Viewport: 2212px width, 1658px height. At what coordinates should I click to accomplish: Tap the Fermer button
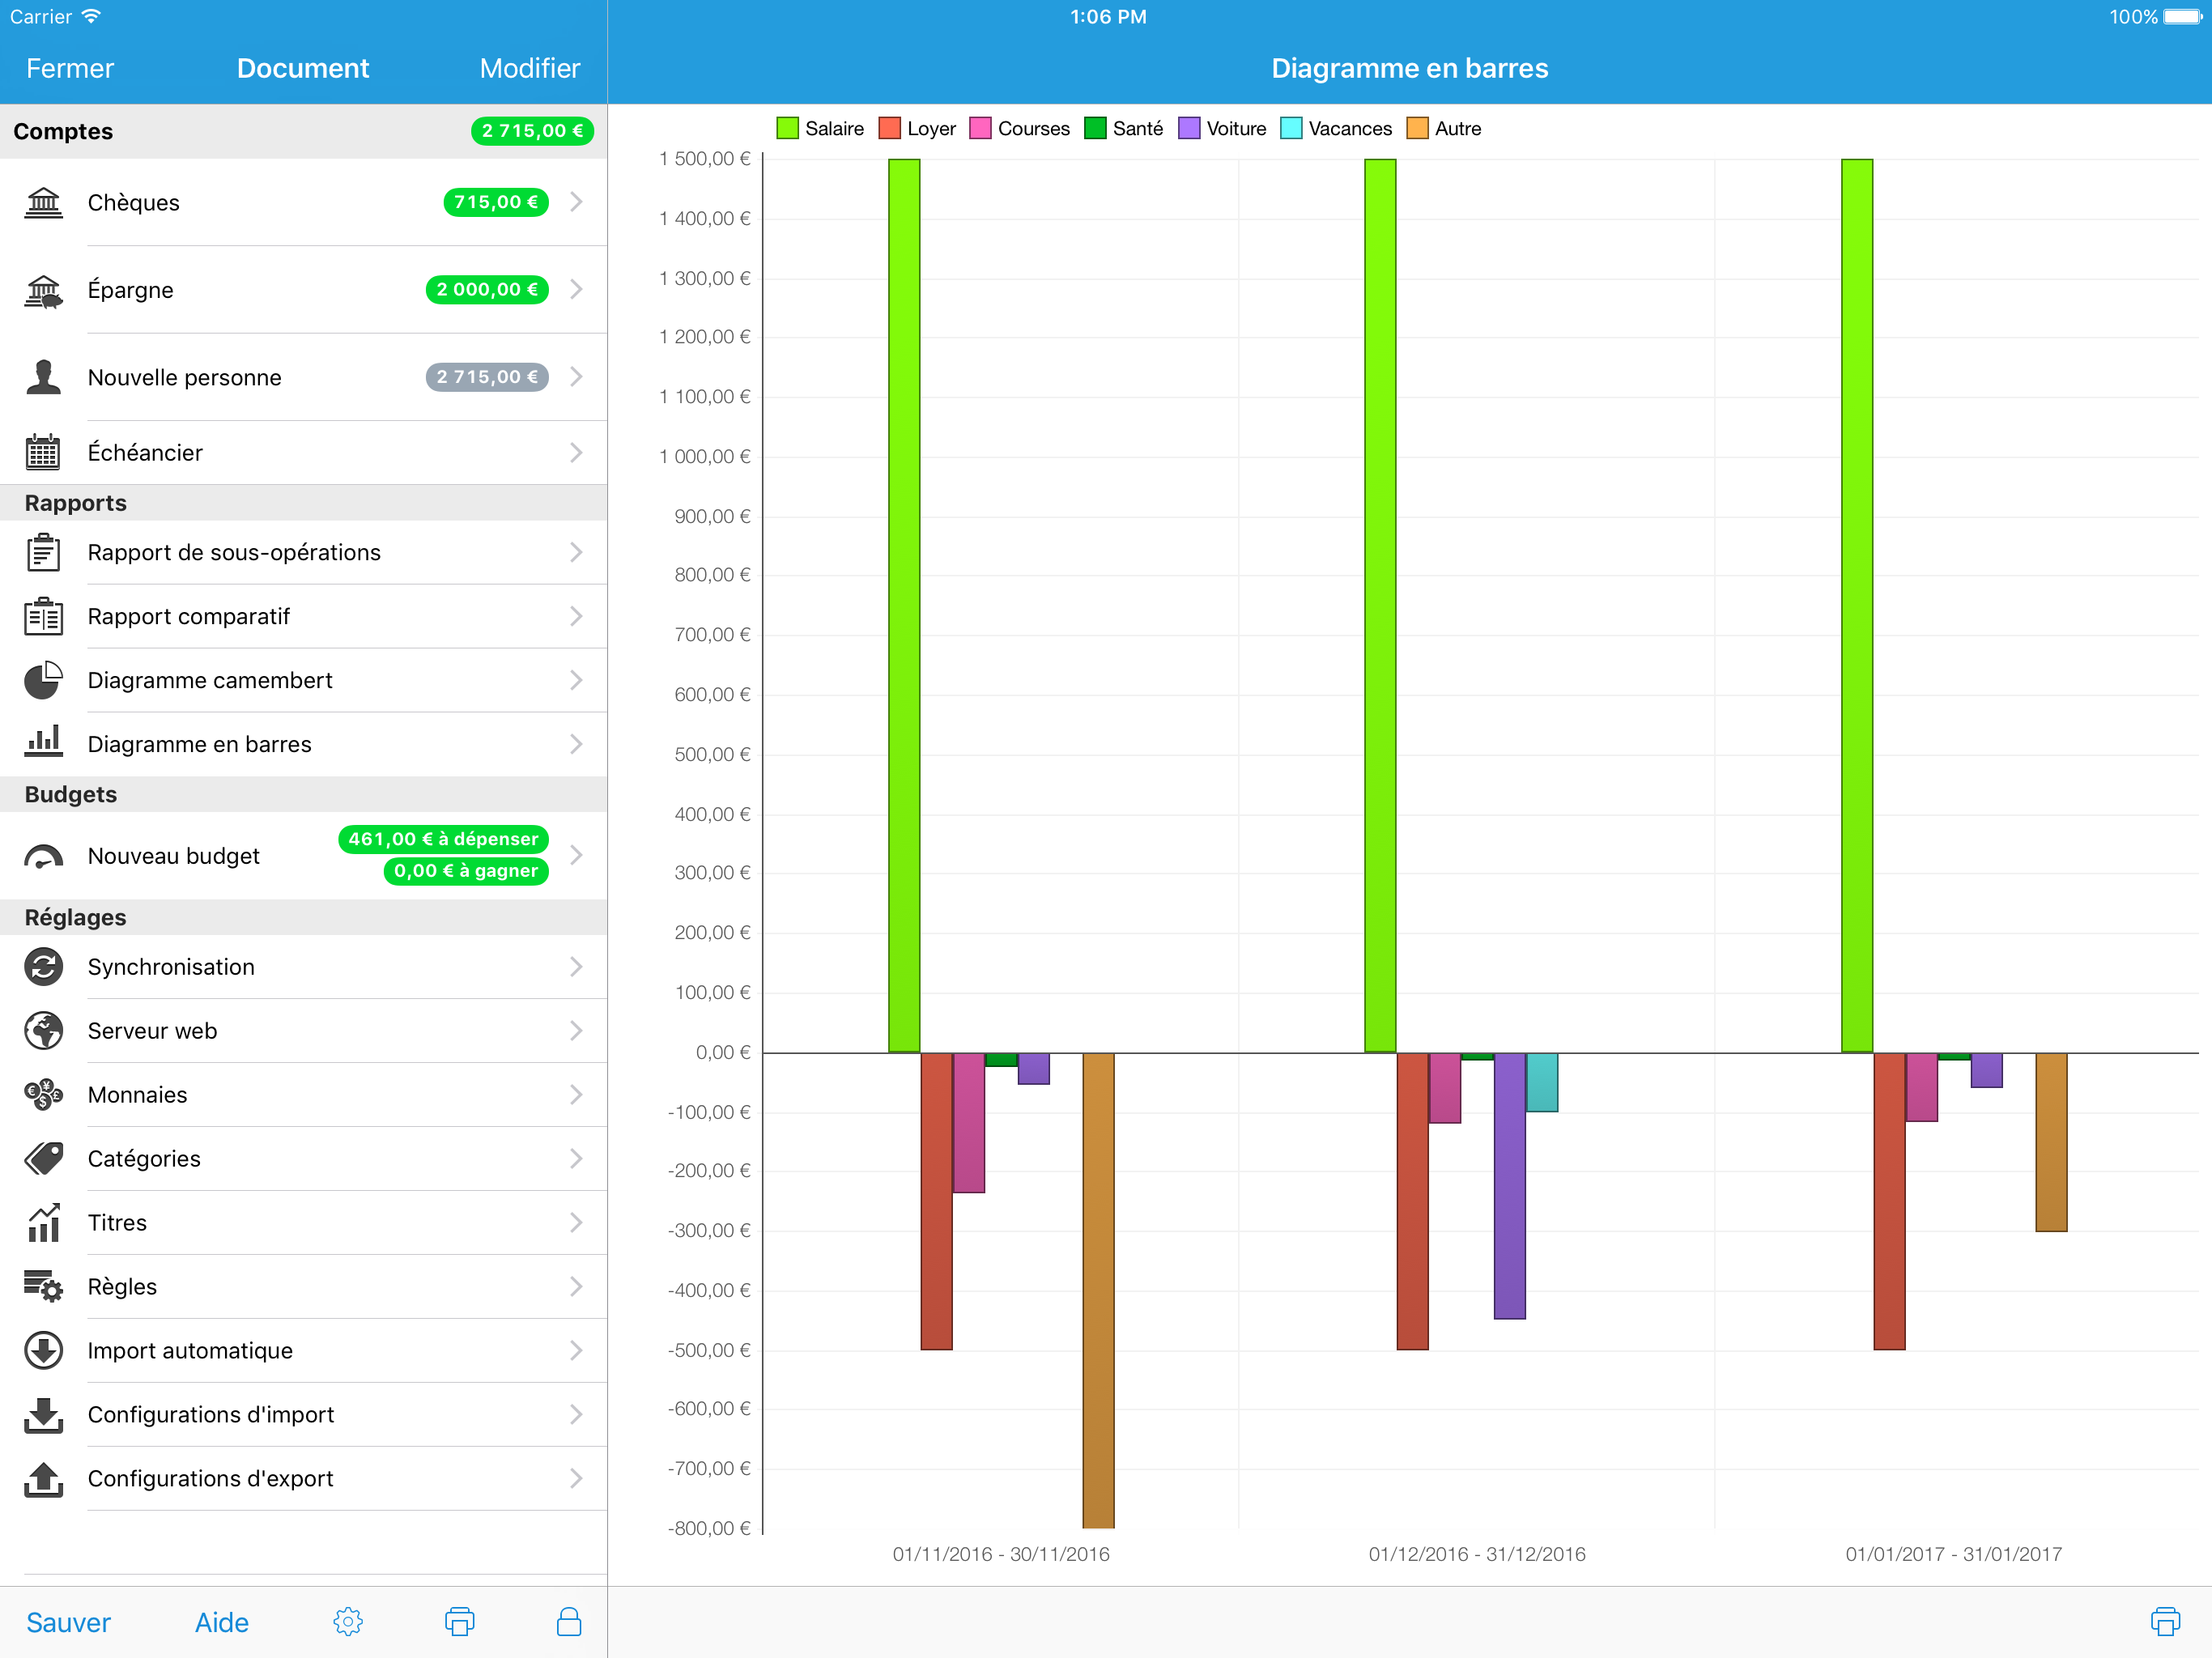pyautogui.click(x=70, y=68)
